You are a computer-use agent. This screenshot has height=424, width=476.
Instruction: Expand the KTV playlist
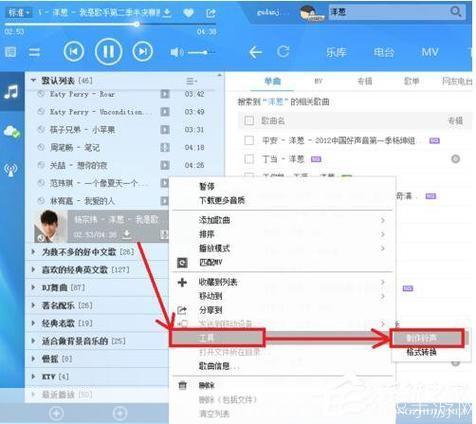(33, 377)
